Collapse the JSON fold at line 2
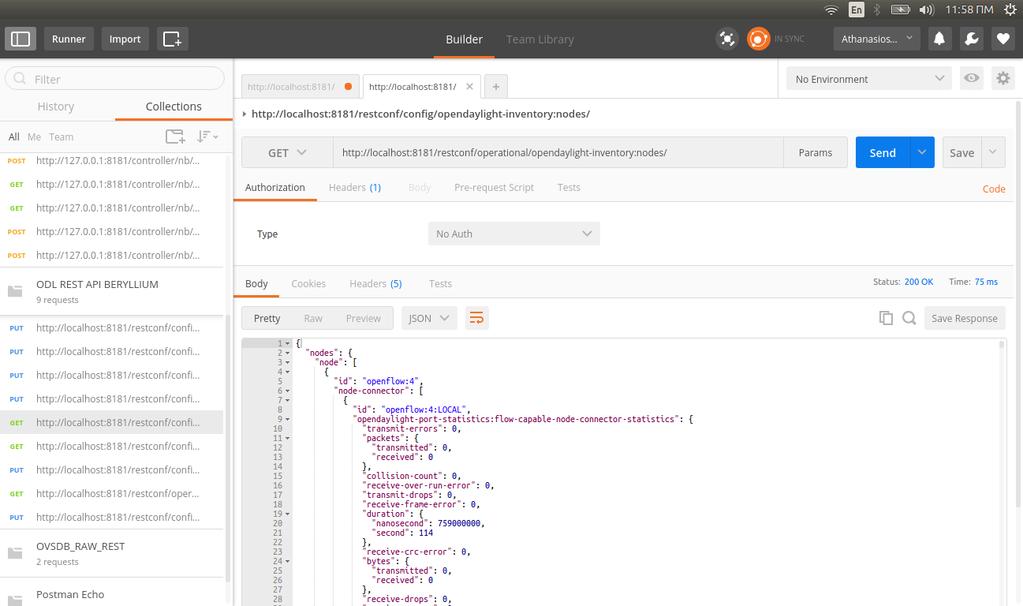 click(287, 353)
